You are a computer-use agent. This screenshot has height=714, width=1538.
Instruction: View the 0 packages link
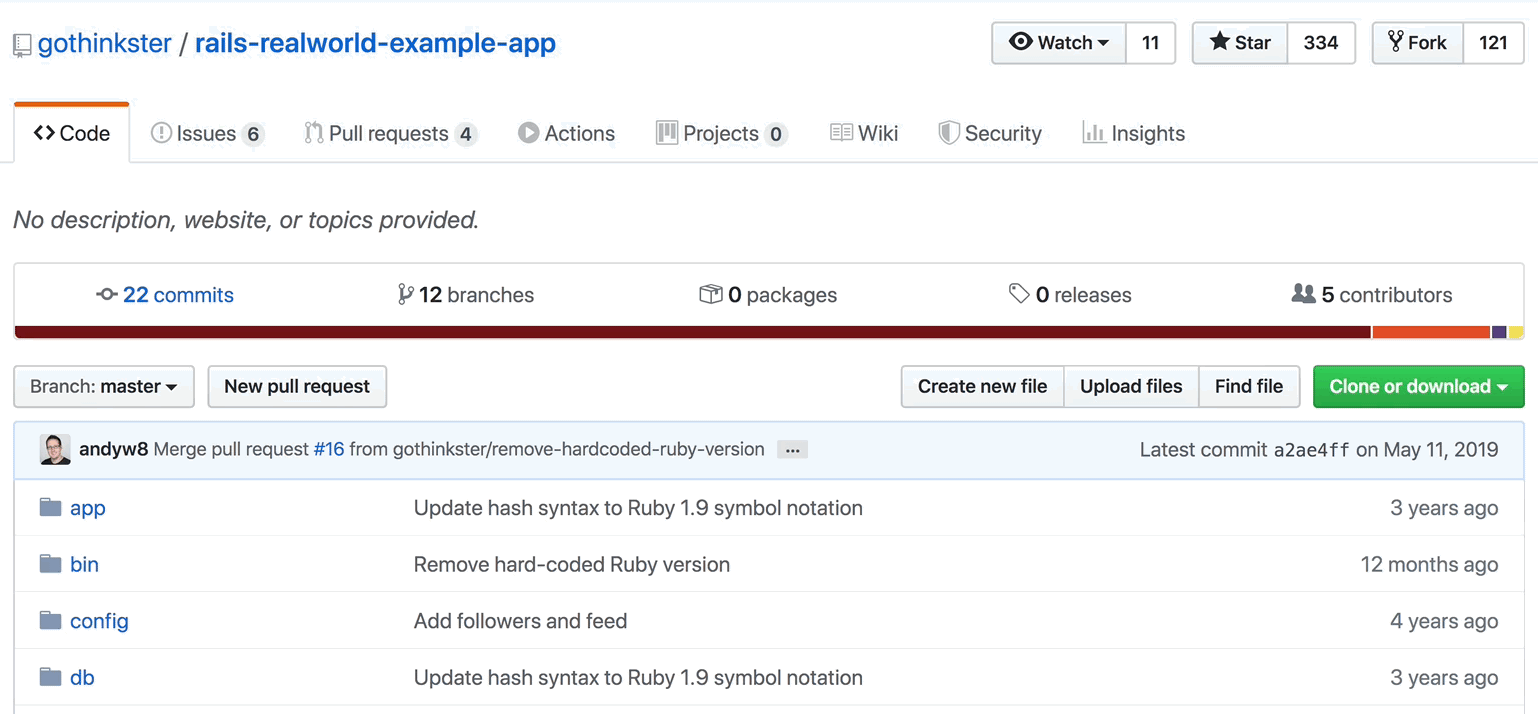coord(768,295)
